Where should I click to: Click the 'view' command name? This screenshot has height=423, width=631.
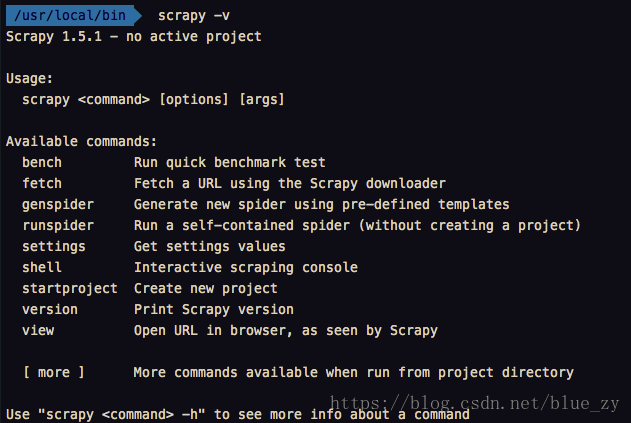[38, 330]
